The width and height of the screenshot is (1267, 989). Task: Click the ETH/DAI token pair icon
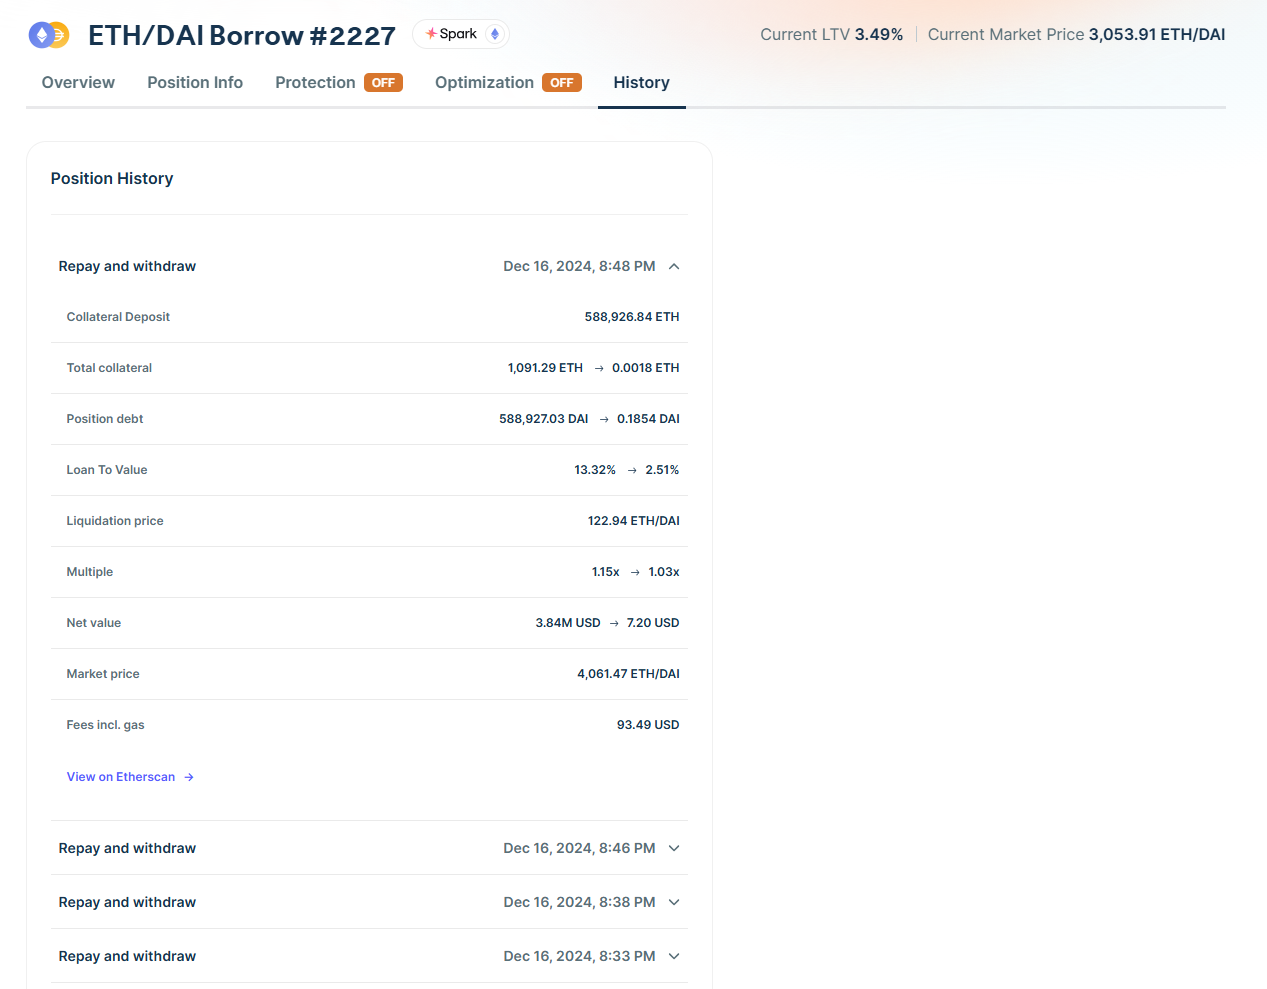pos(48,35)
